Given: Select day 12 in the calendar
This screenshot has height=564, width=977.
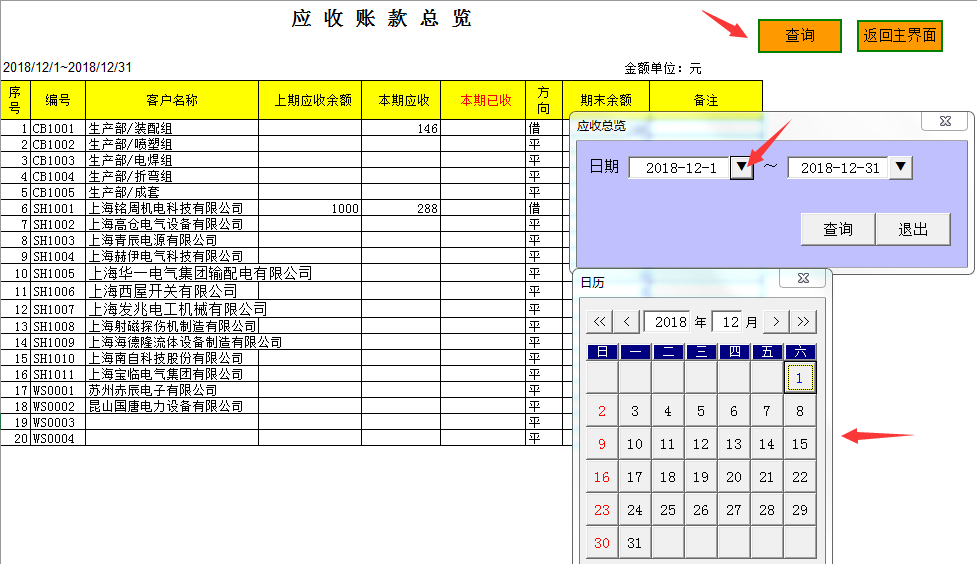Looking at the screenshot, I should pyautogui.click(x=701, y=444).
